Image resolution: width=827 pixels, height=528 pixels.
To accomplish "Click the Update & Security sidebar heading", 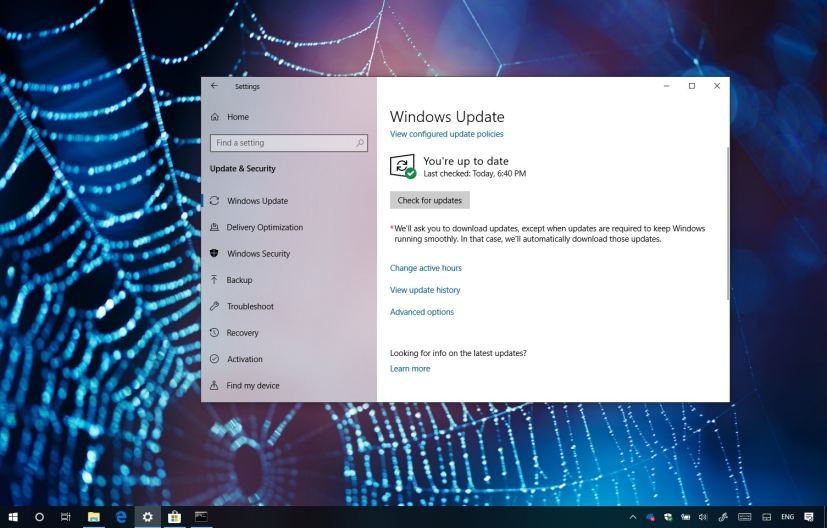I will (x=243, y=169).
